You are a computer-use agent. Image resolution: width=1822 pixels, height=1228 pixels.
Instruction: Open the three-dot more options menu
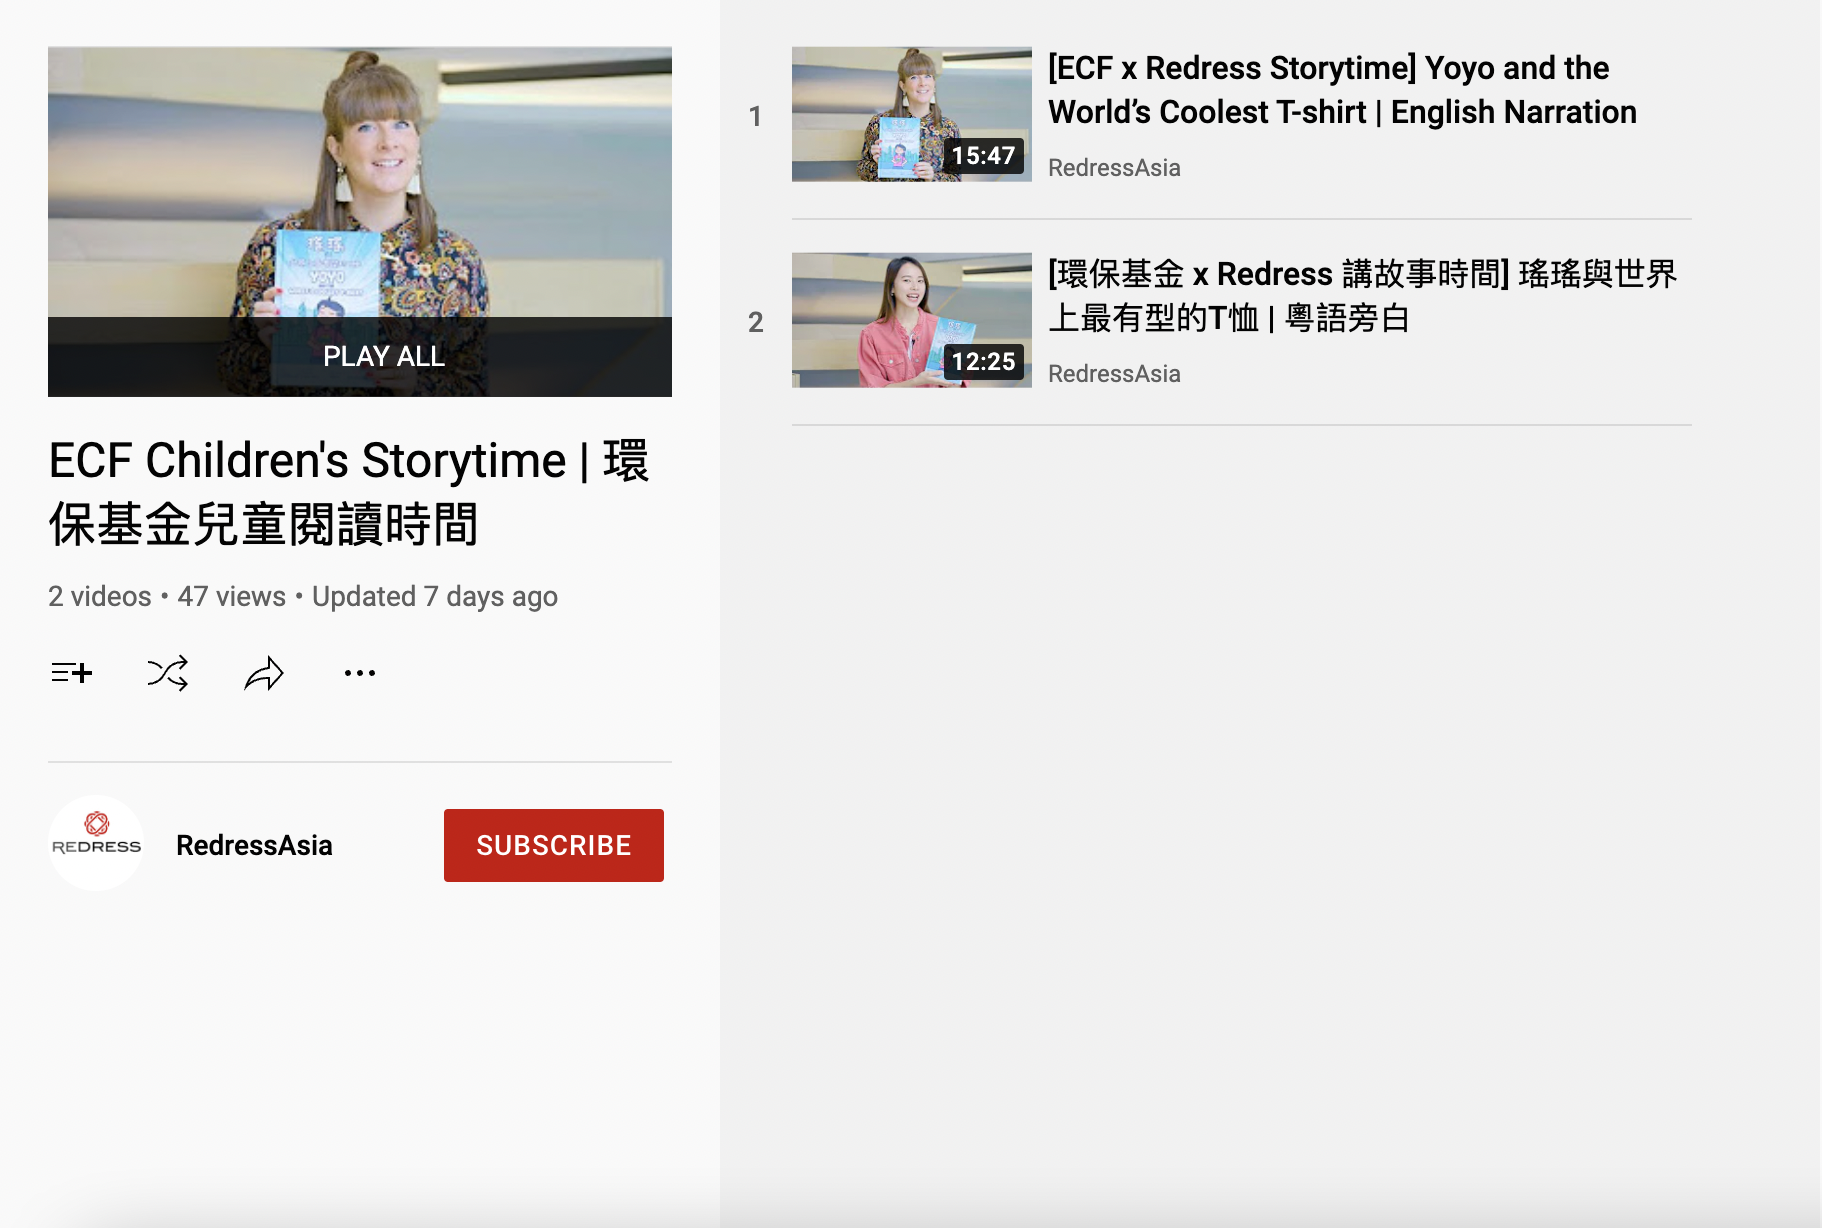coord(360,673)
